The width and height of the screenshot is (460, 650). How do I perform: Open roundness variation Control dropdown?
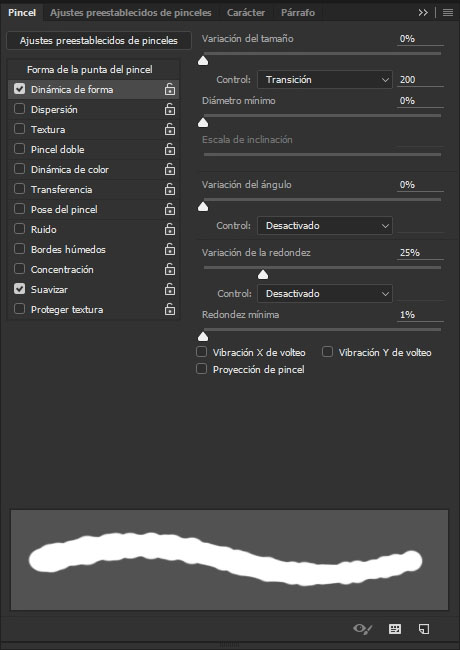tap(325, 293)
